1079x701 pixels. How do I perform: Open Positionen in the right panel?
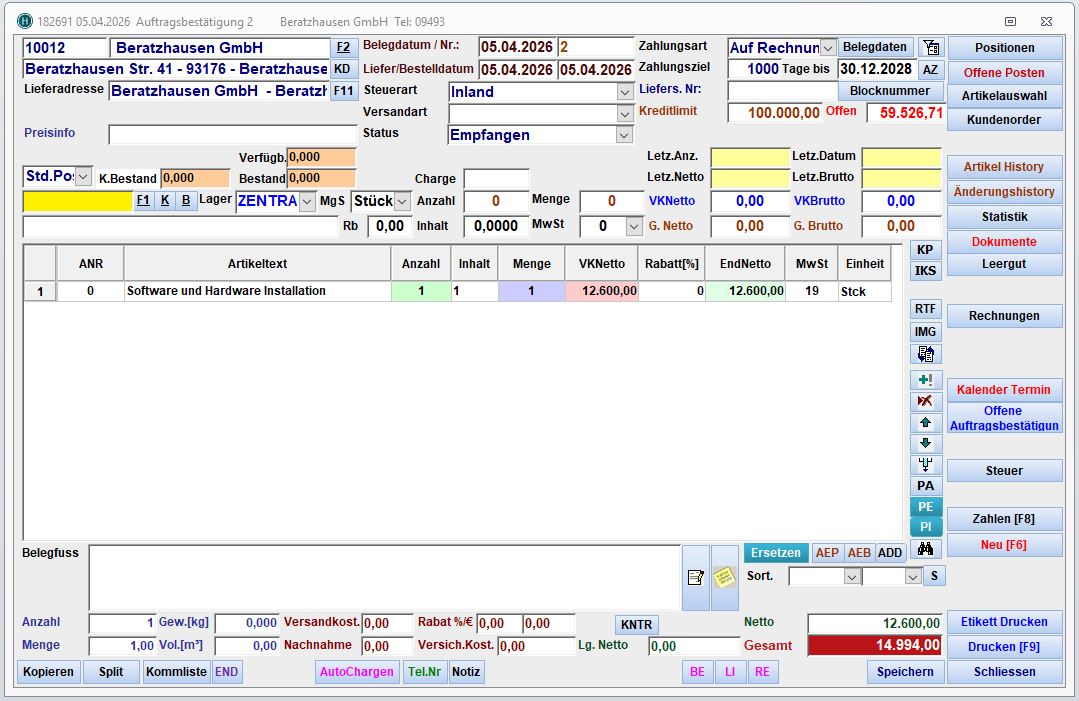click(x=1004, y=48)
